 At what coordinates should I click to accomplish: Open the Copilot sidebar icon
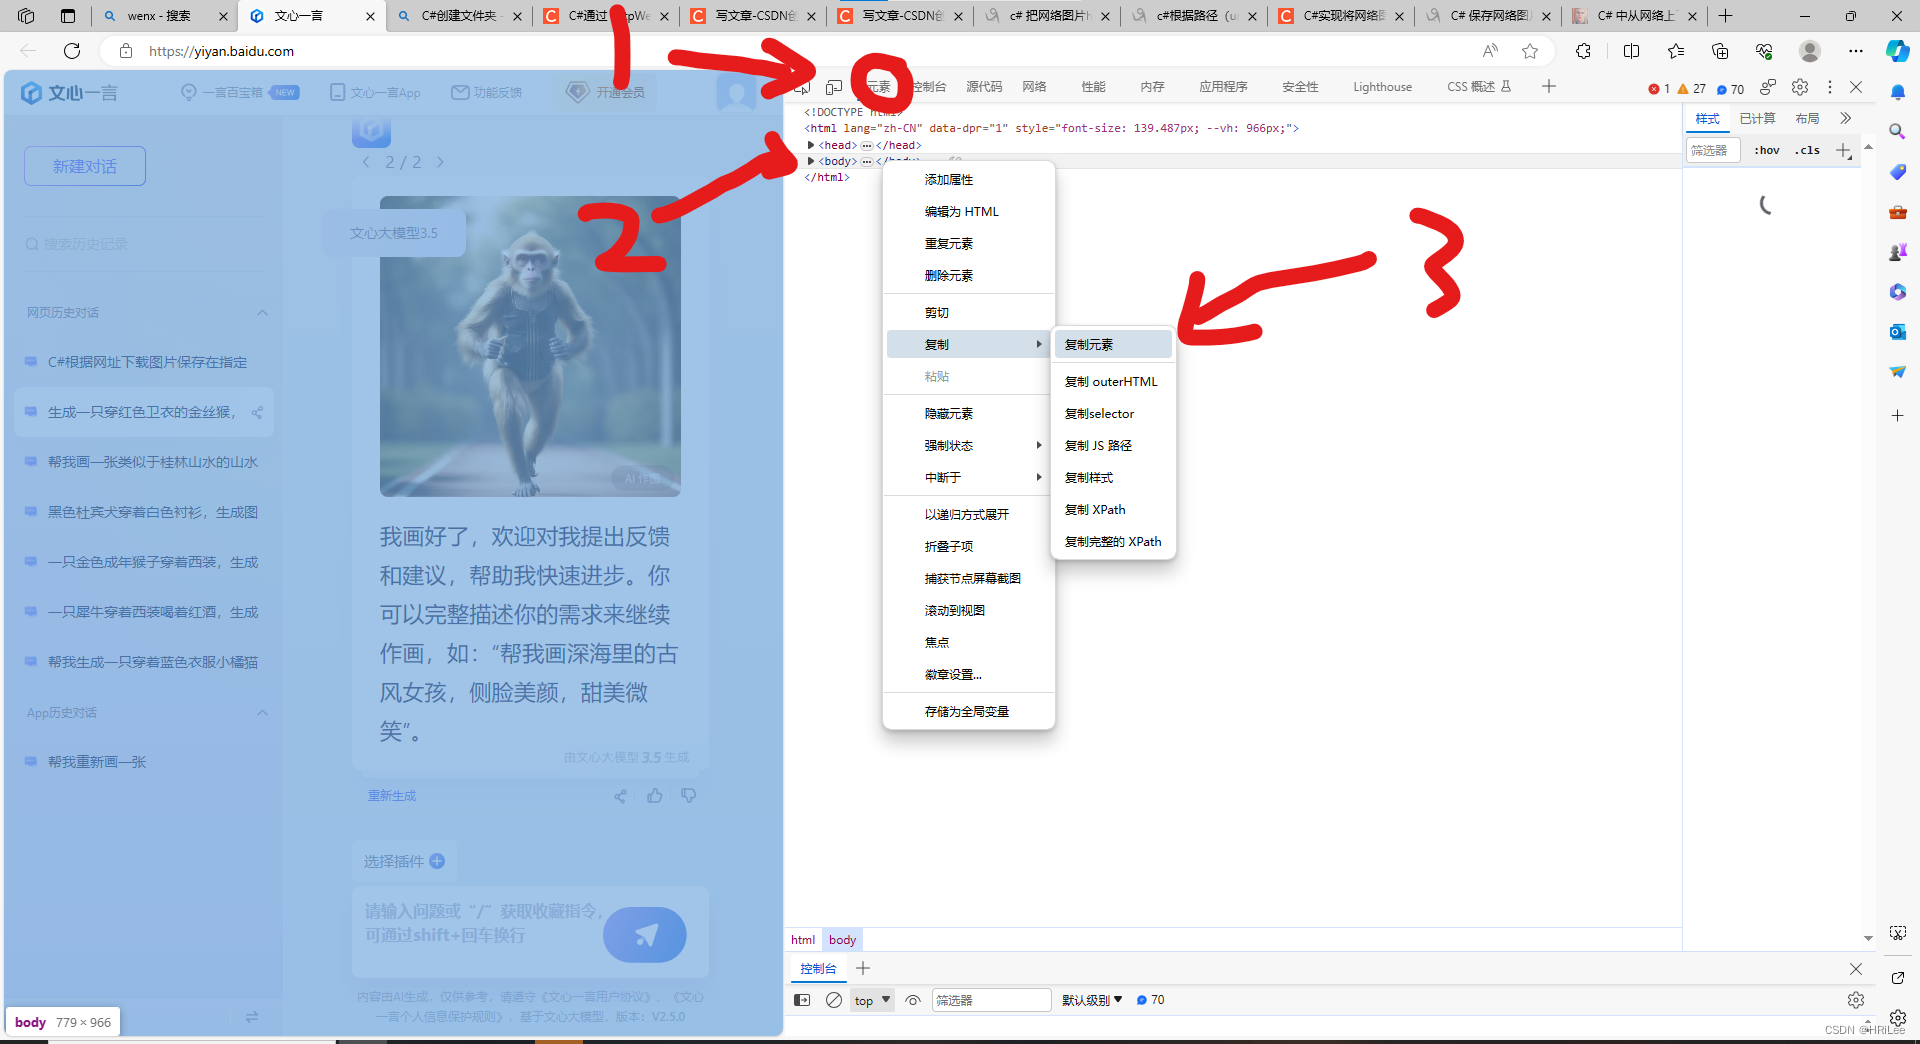pos(1897,51)
